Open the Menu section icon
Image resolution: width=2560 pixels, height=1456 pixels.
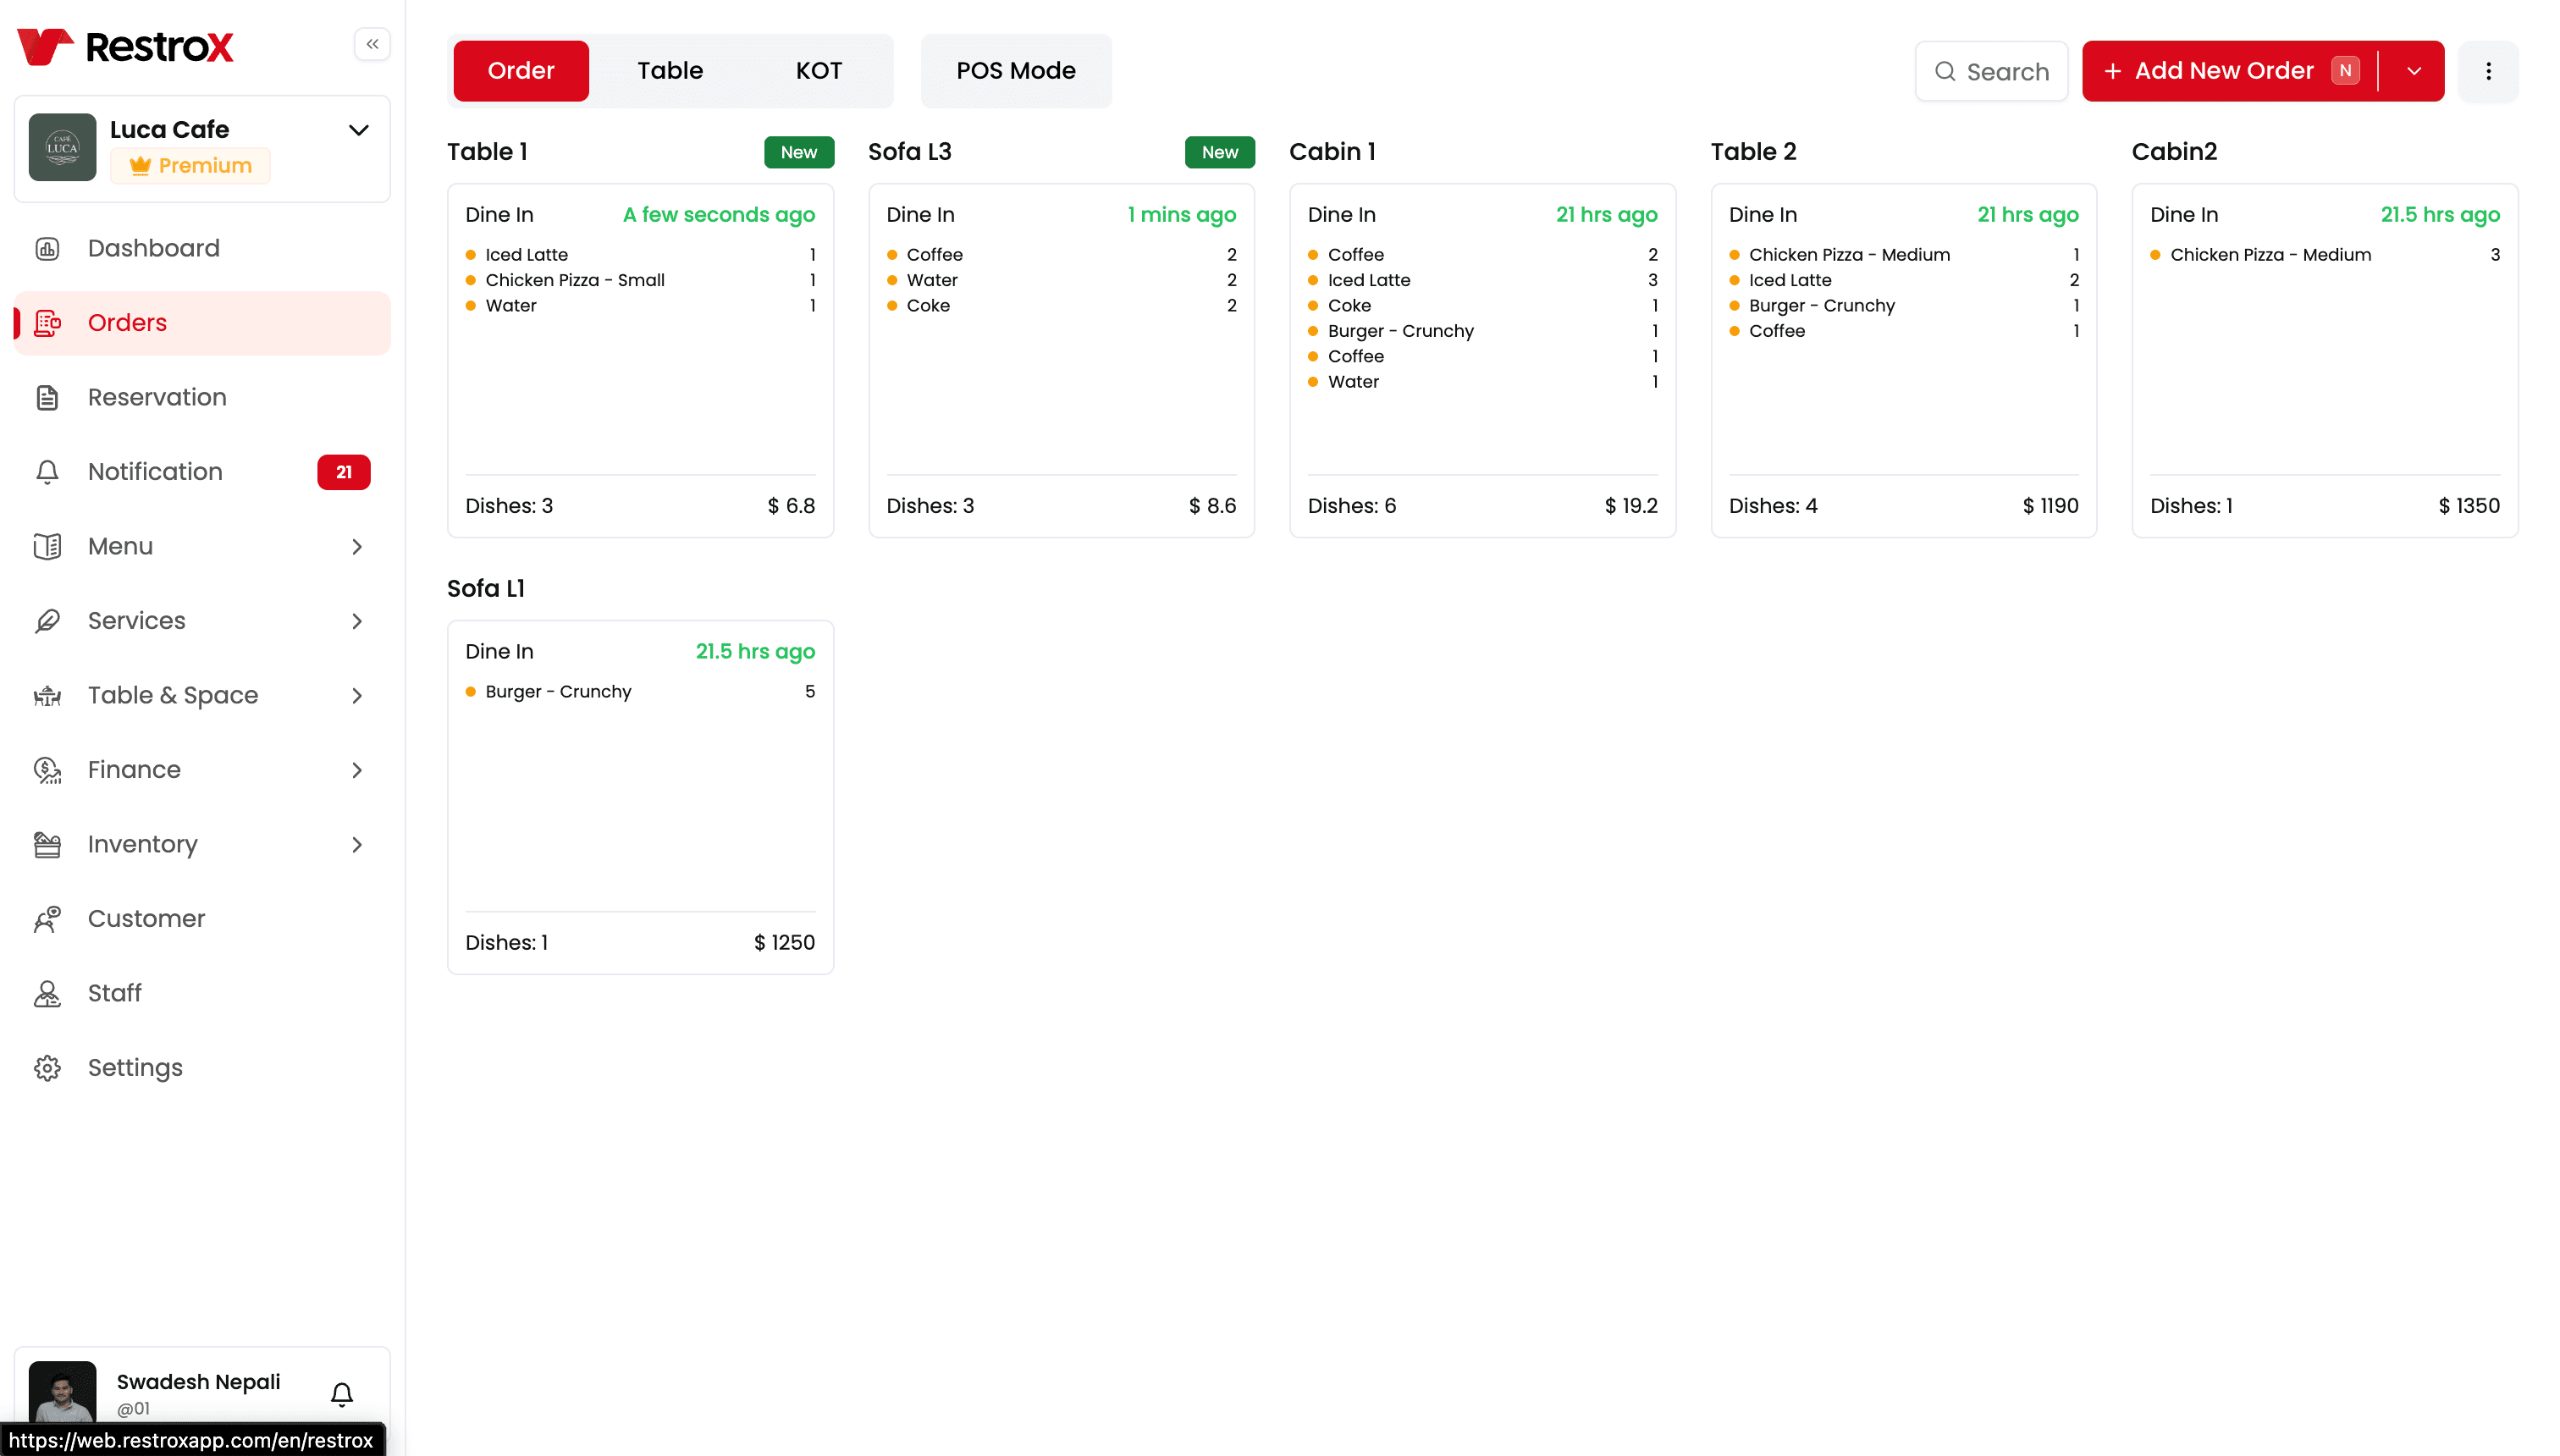click(49, 546)
